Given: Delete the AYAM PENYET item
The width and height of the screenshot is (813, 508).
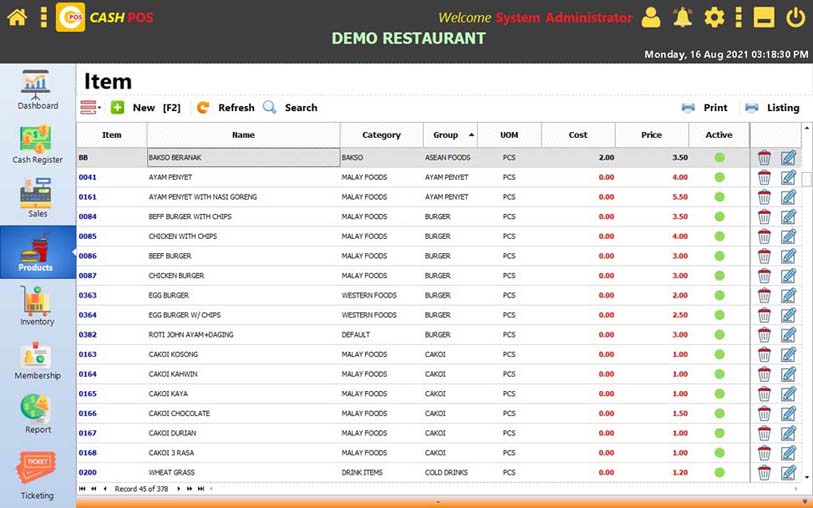Looking at the screenshot, I should [764, 177].
